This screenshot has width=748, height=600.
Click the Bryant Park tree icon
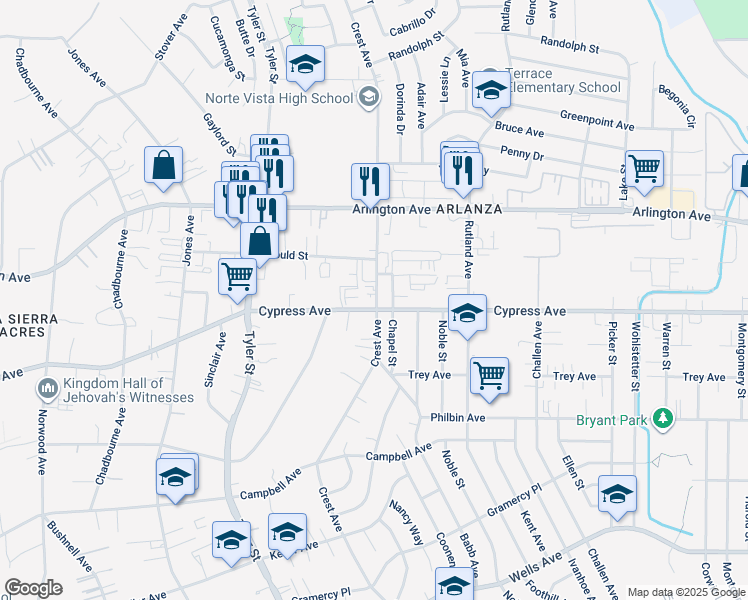coord(660,417)
